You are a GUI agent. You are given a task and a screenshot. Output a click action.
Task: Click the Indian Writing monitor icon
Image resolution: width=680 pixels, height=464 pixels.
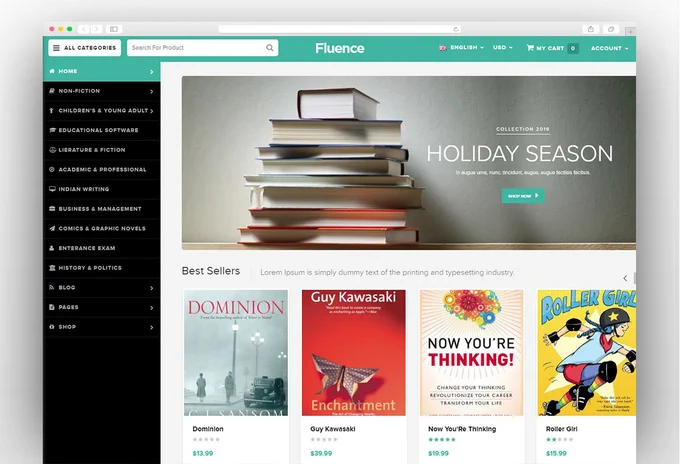coord(52,189)
